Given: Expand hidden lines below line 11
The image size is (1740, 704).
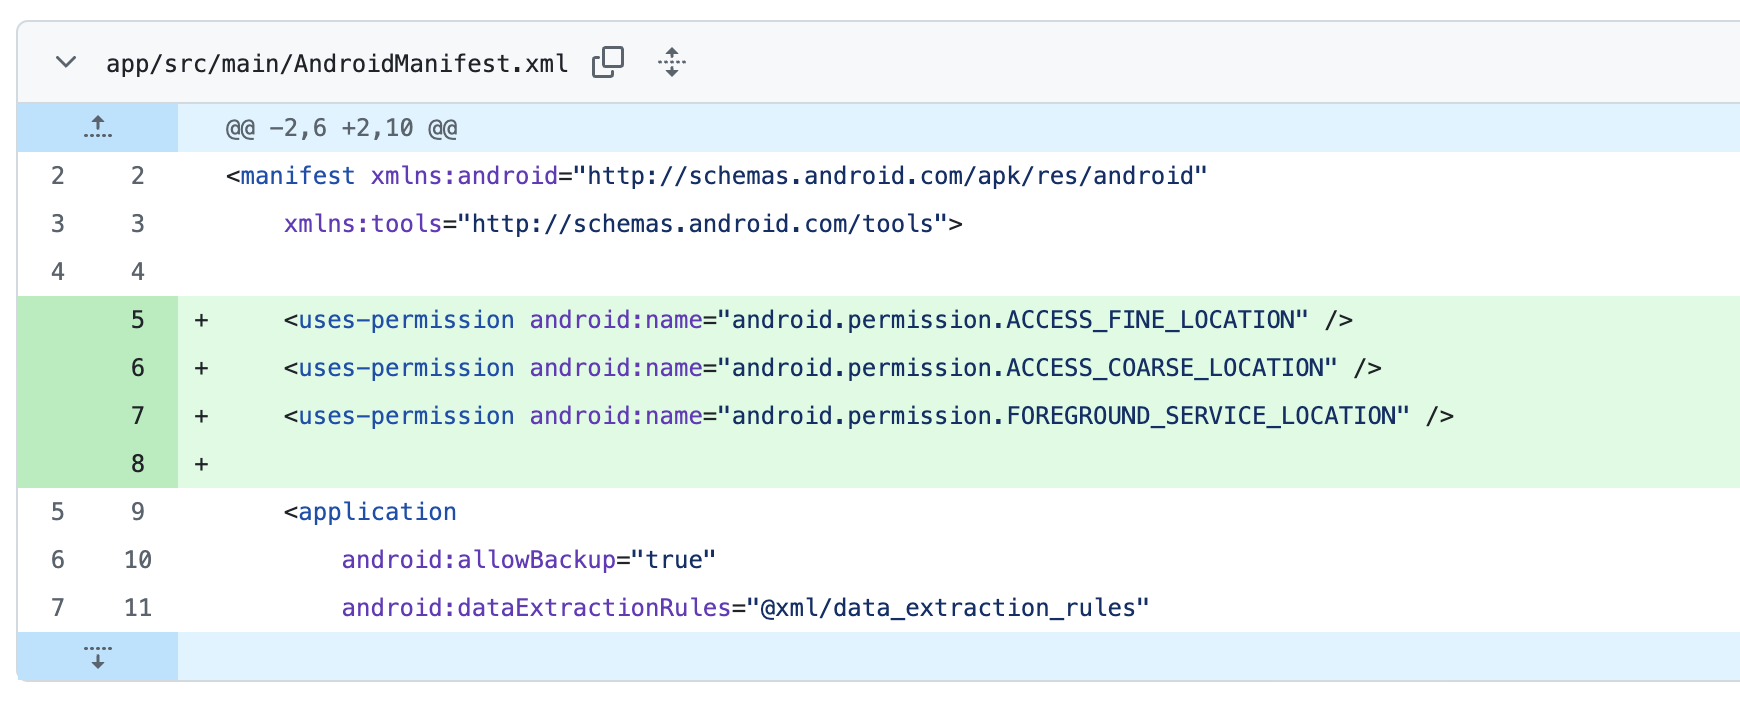Looking at the screenshot, I should click(97, 657).
